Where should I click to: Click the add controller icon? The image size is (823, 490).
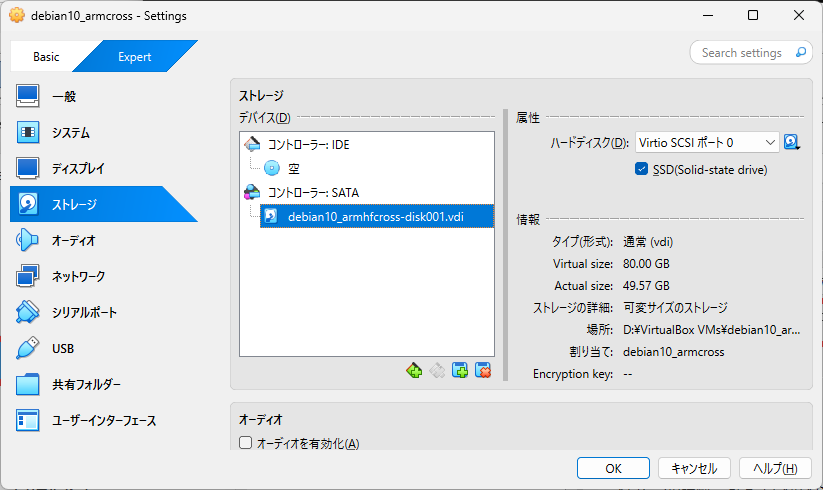(414, 371)
